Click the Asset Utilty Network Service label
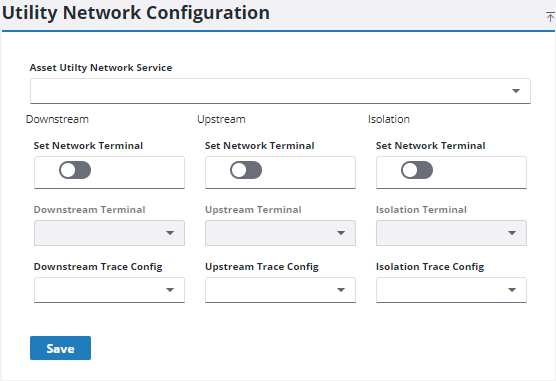The width and height of the screenshot is (556, 381). (101, 68)
